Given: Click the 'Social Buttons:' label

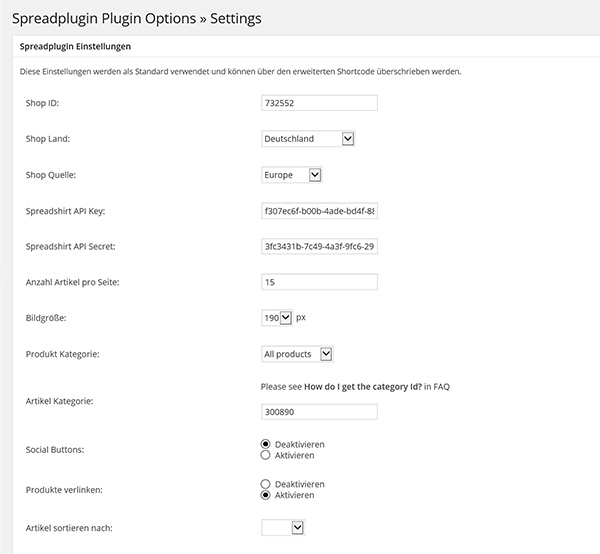Looking at the screenshot, I should [55, 450].
